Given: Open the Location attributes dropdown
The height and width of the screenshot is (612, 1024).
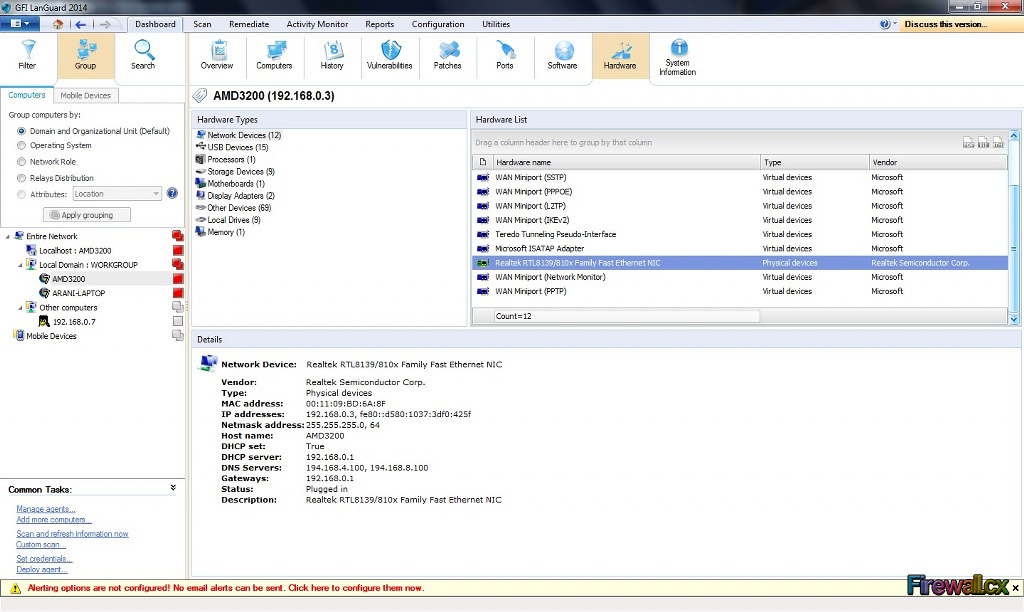Looking at the screenshot, I should pyautogui.click(x=117, y=194).
